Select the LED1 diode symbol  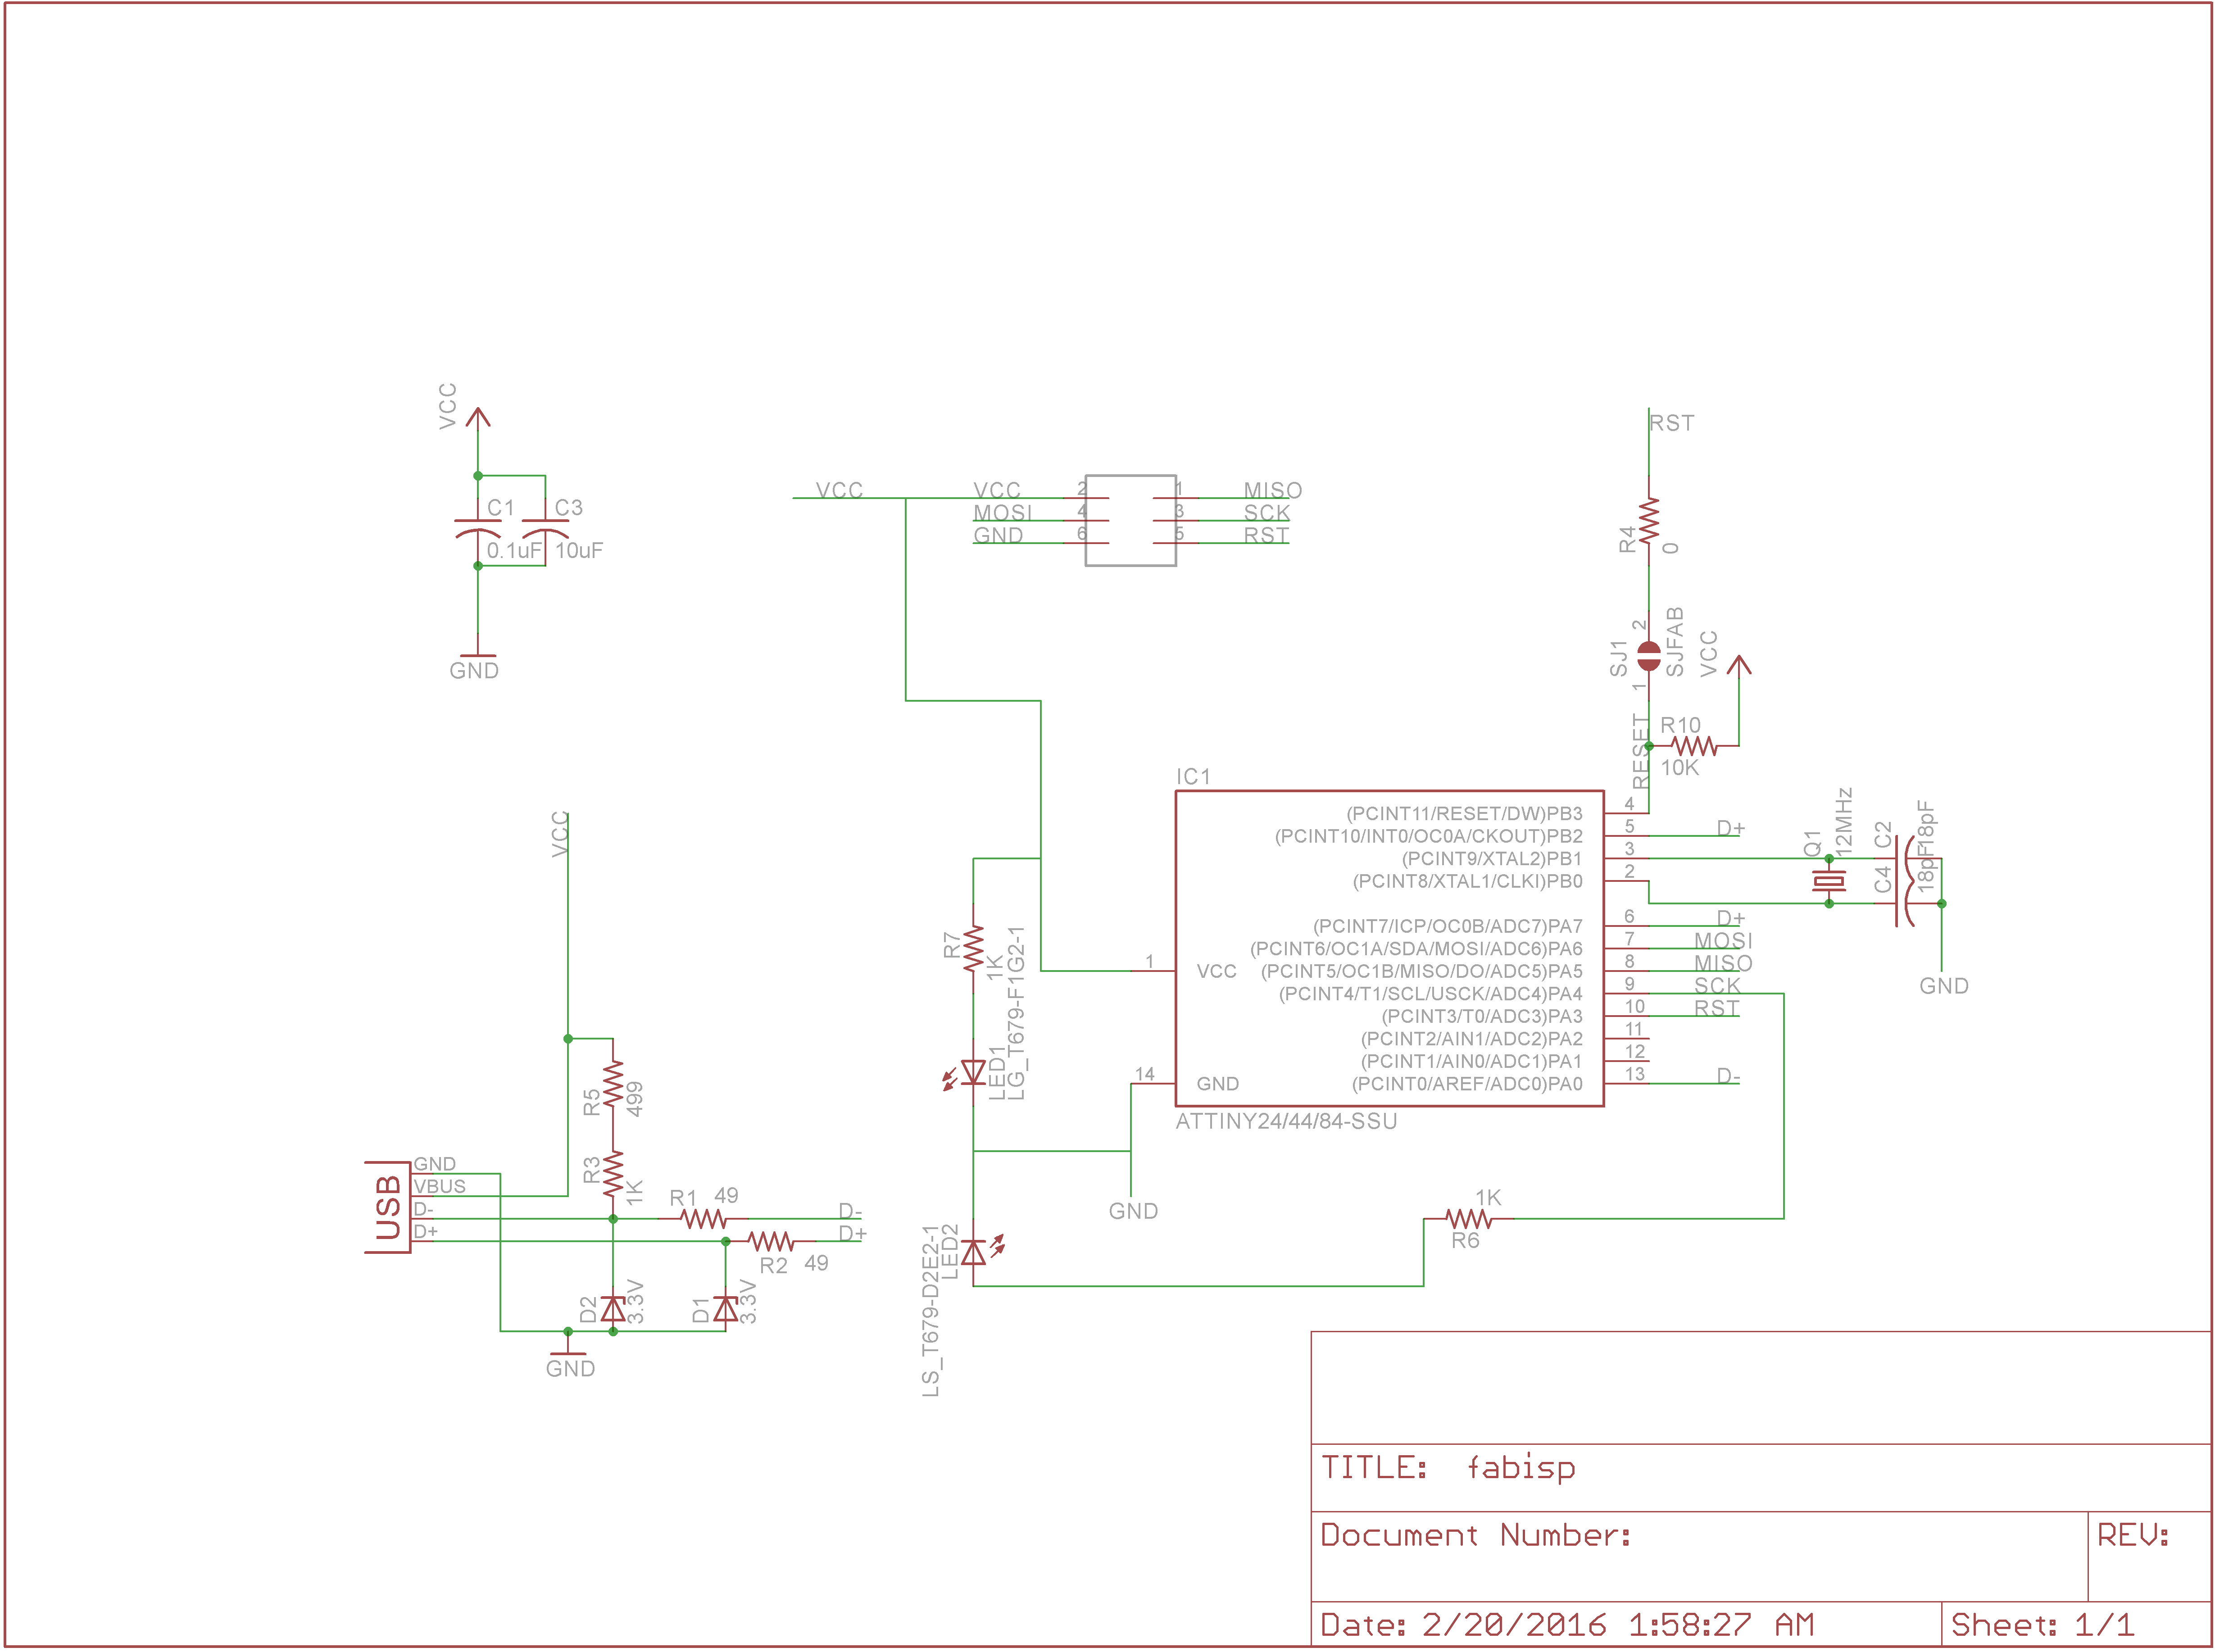[973, 1072]
